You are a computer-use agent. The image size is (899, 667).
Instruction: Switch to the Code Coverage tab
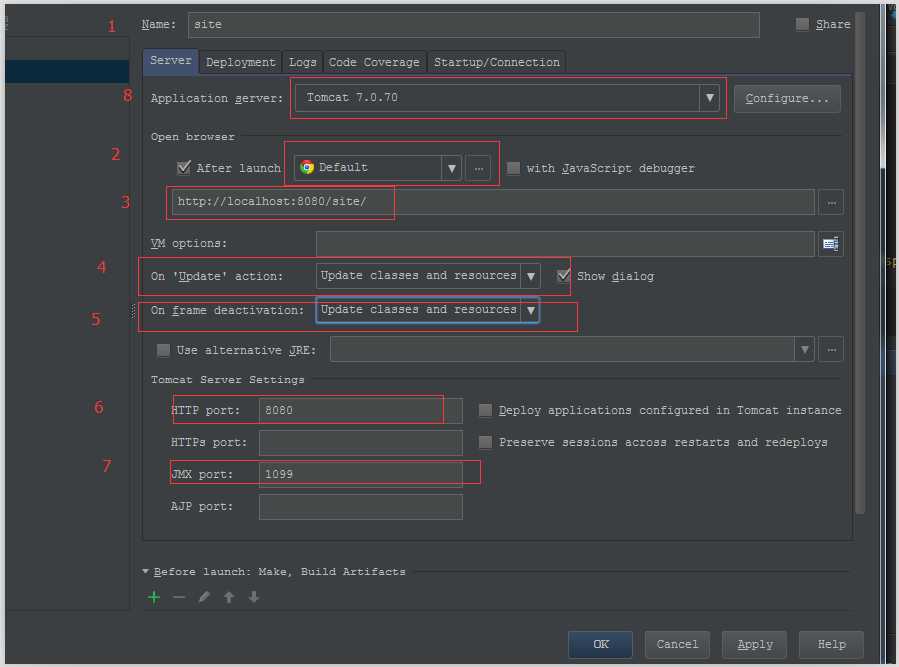[374, 62]
